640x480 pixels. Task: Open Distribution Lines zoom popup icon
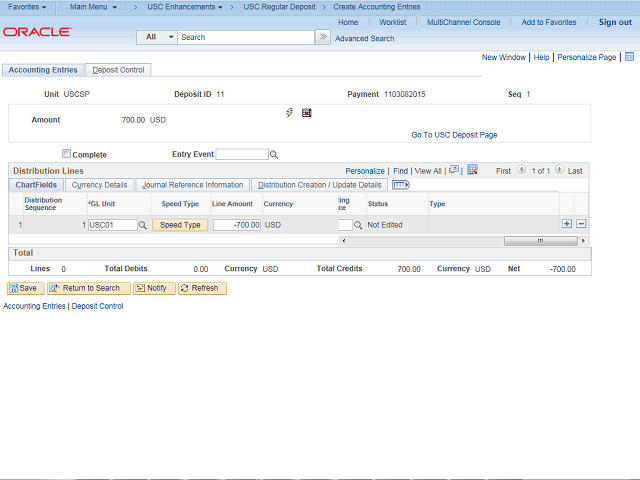coord(454,170)
